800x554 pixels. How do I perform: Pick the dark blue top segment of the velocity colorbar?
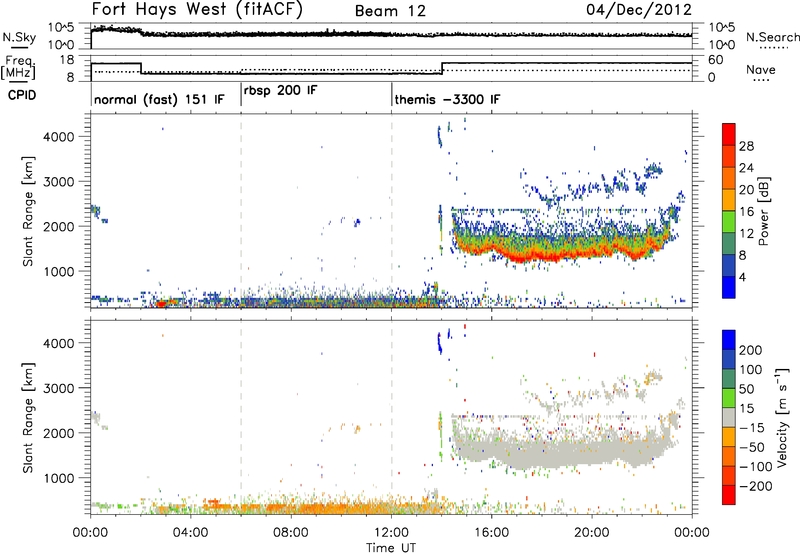pos(729,340)
